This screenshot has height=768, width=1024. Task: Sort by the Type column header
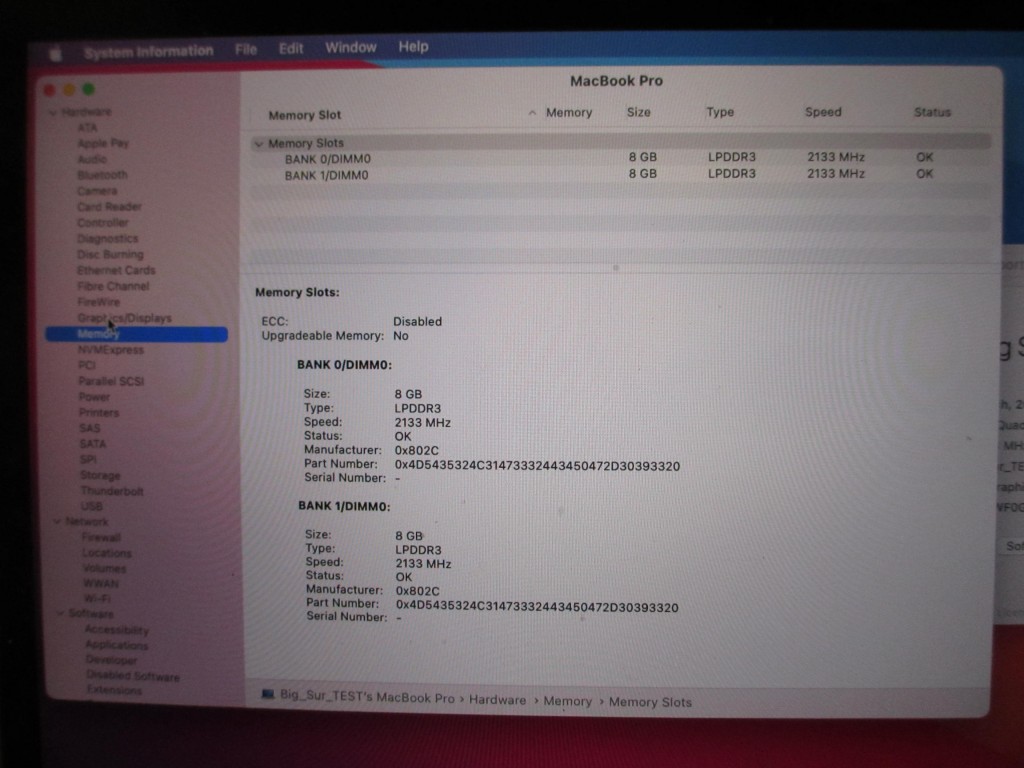720,112
